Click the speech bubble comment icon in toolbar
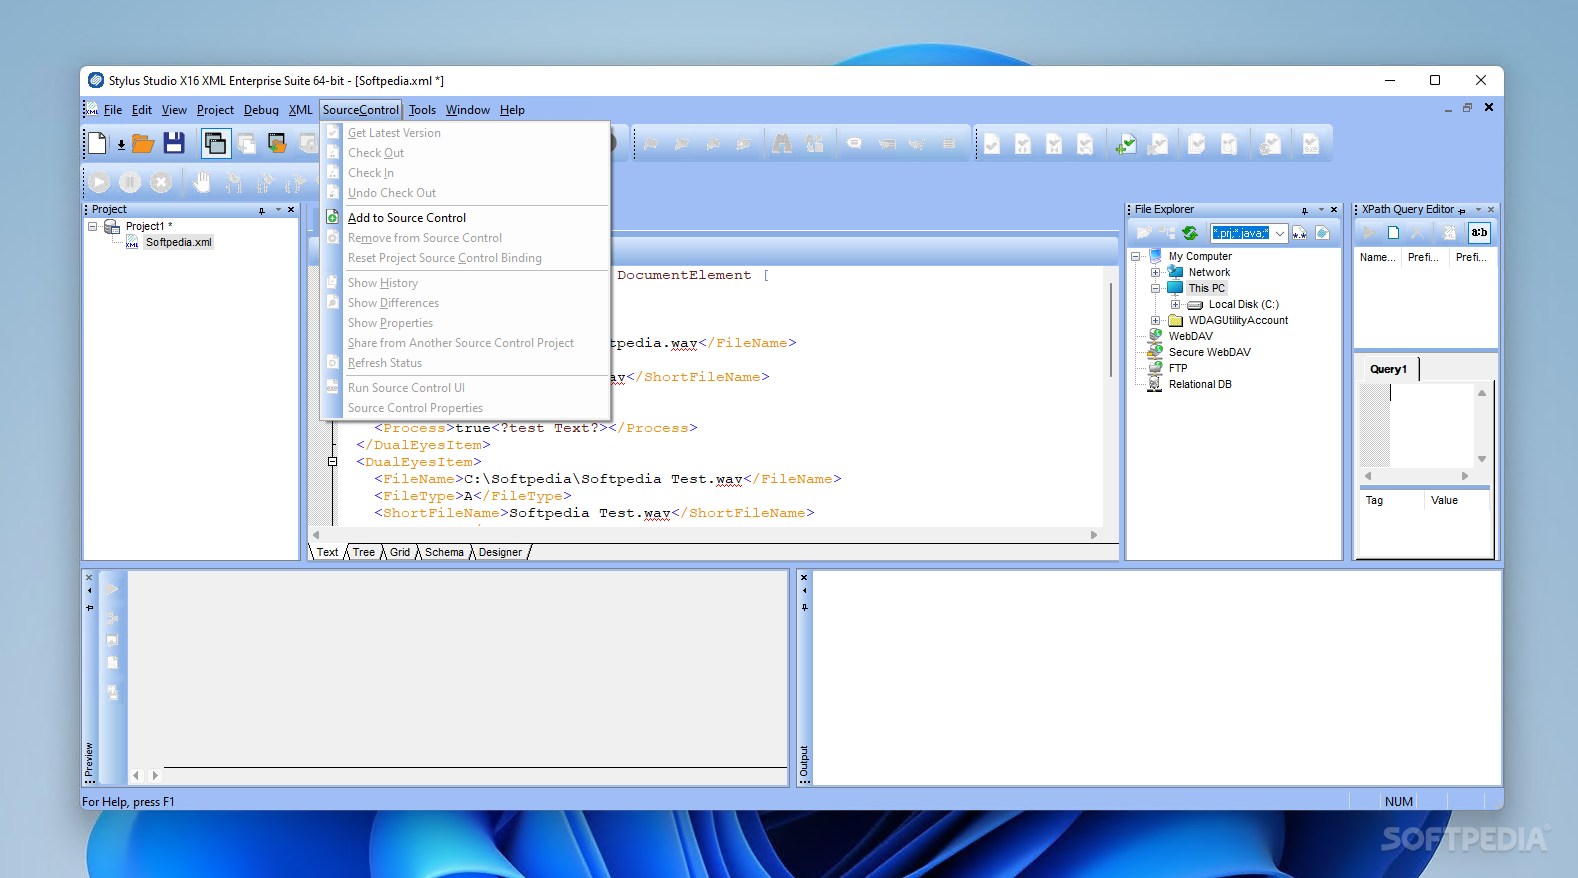The image size is (1578, 878). coord(854,144)
